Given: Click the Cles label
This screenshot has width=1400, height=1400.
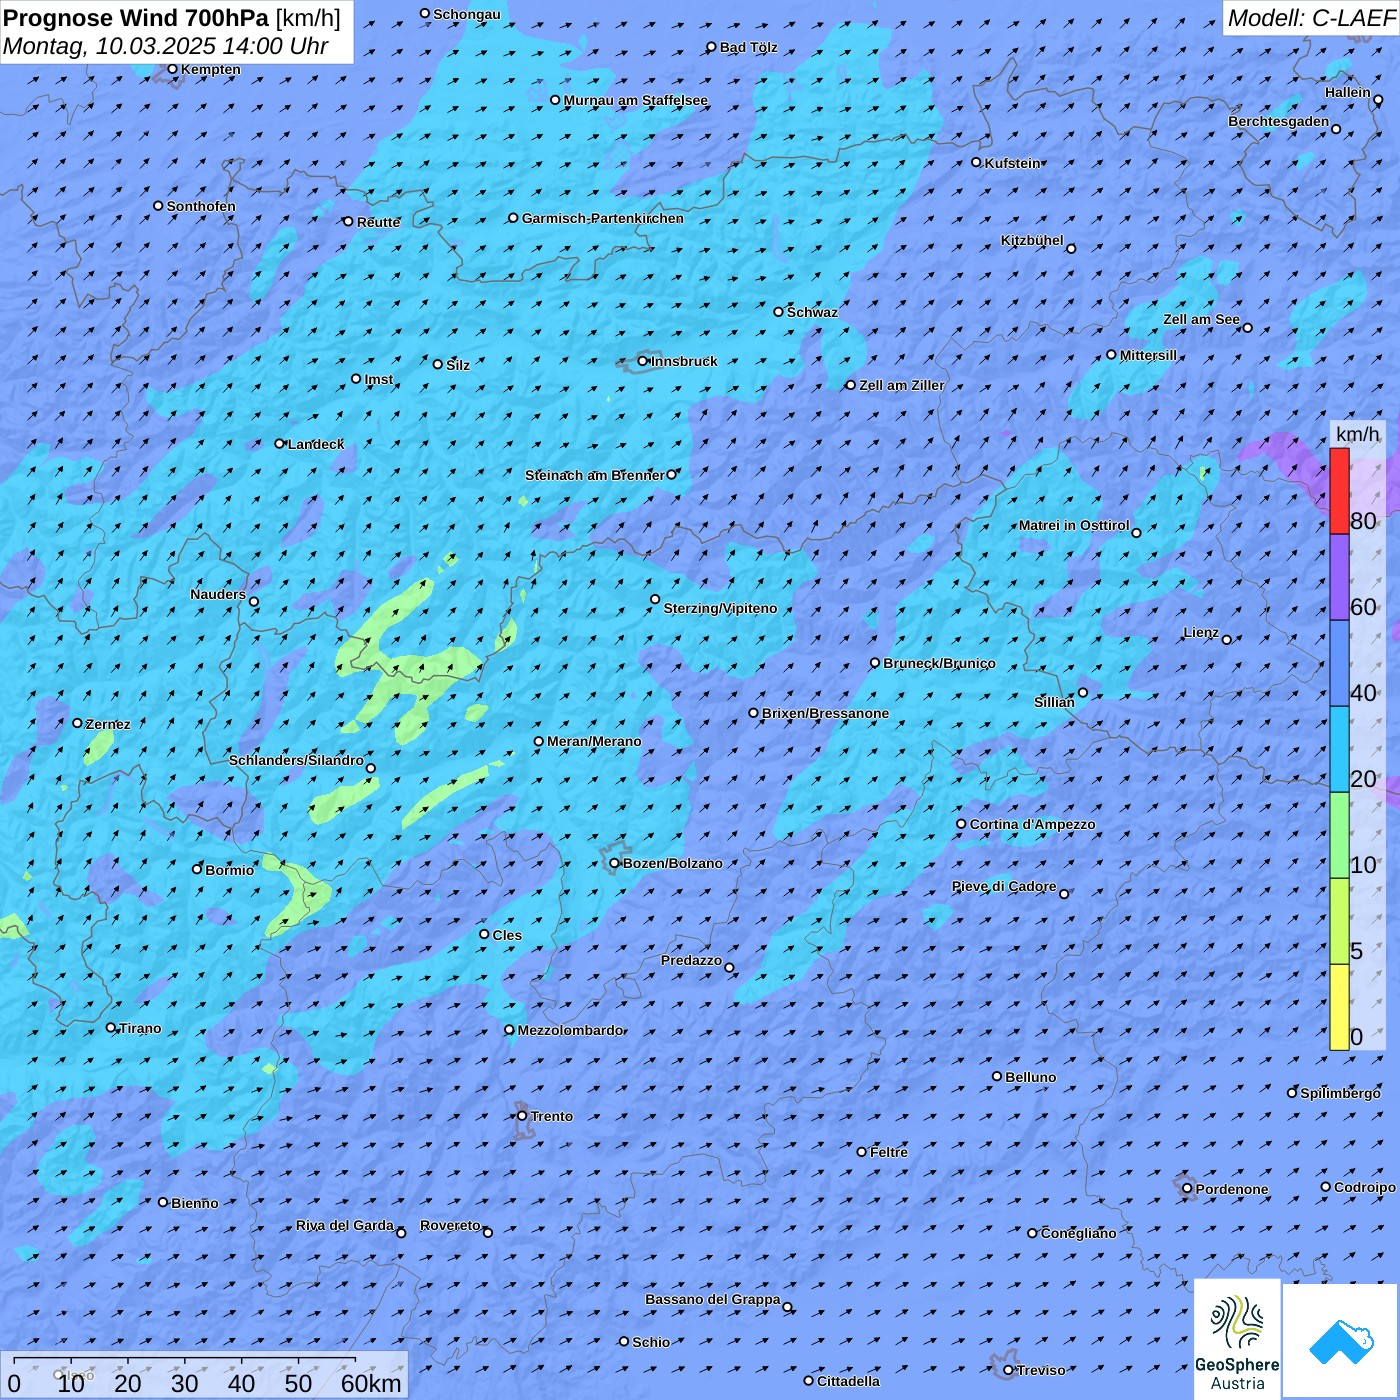Looking at the screenshot, I should 507,935.
